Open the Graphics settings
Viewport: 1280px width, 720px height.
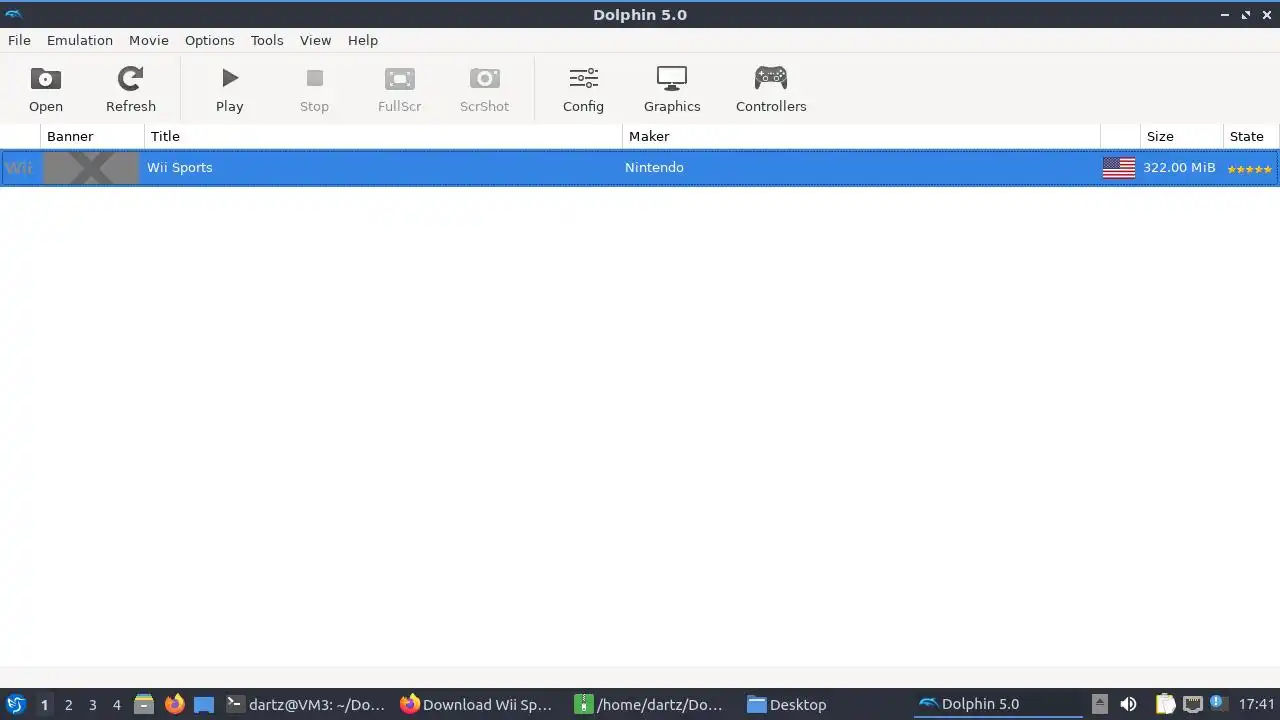[x=672, y=89]
